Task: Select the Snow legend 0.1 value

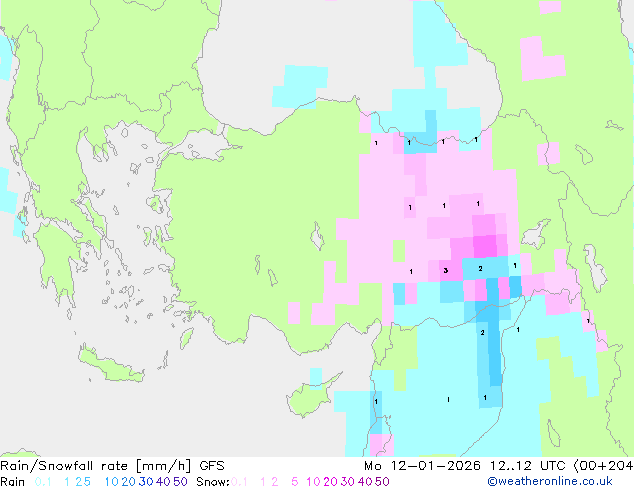Action: point(239,482)
